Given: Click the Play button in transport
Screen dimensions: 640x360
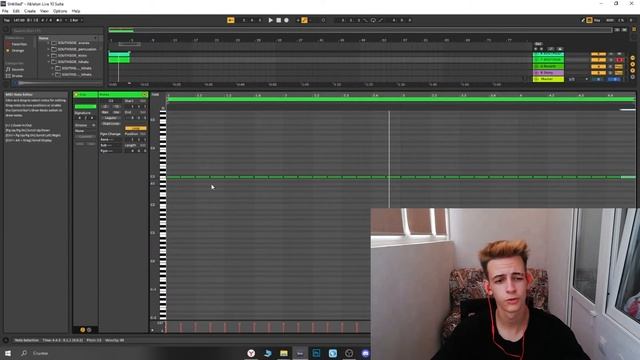Looking at the screenshot, I should pyautogui.click(x=270, y=20).
